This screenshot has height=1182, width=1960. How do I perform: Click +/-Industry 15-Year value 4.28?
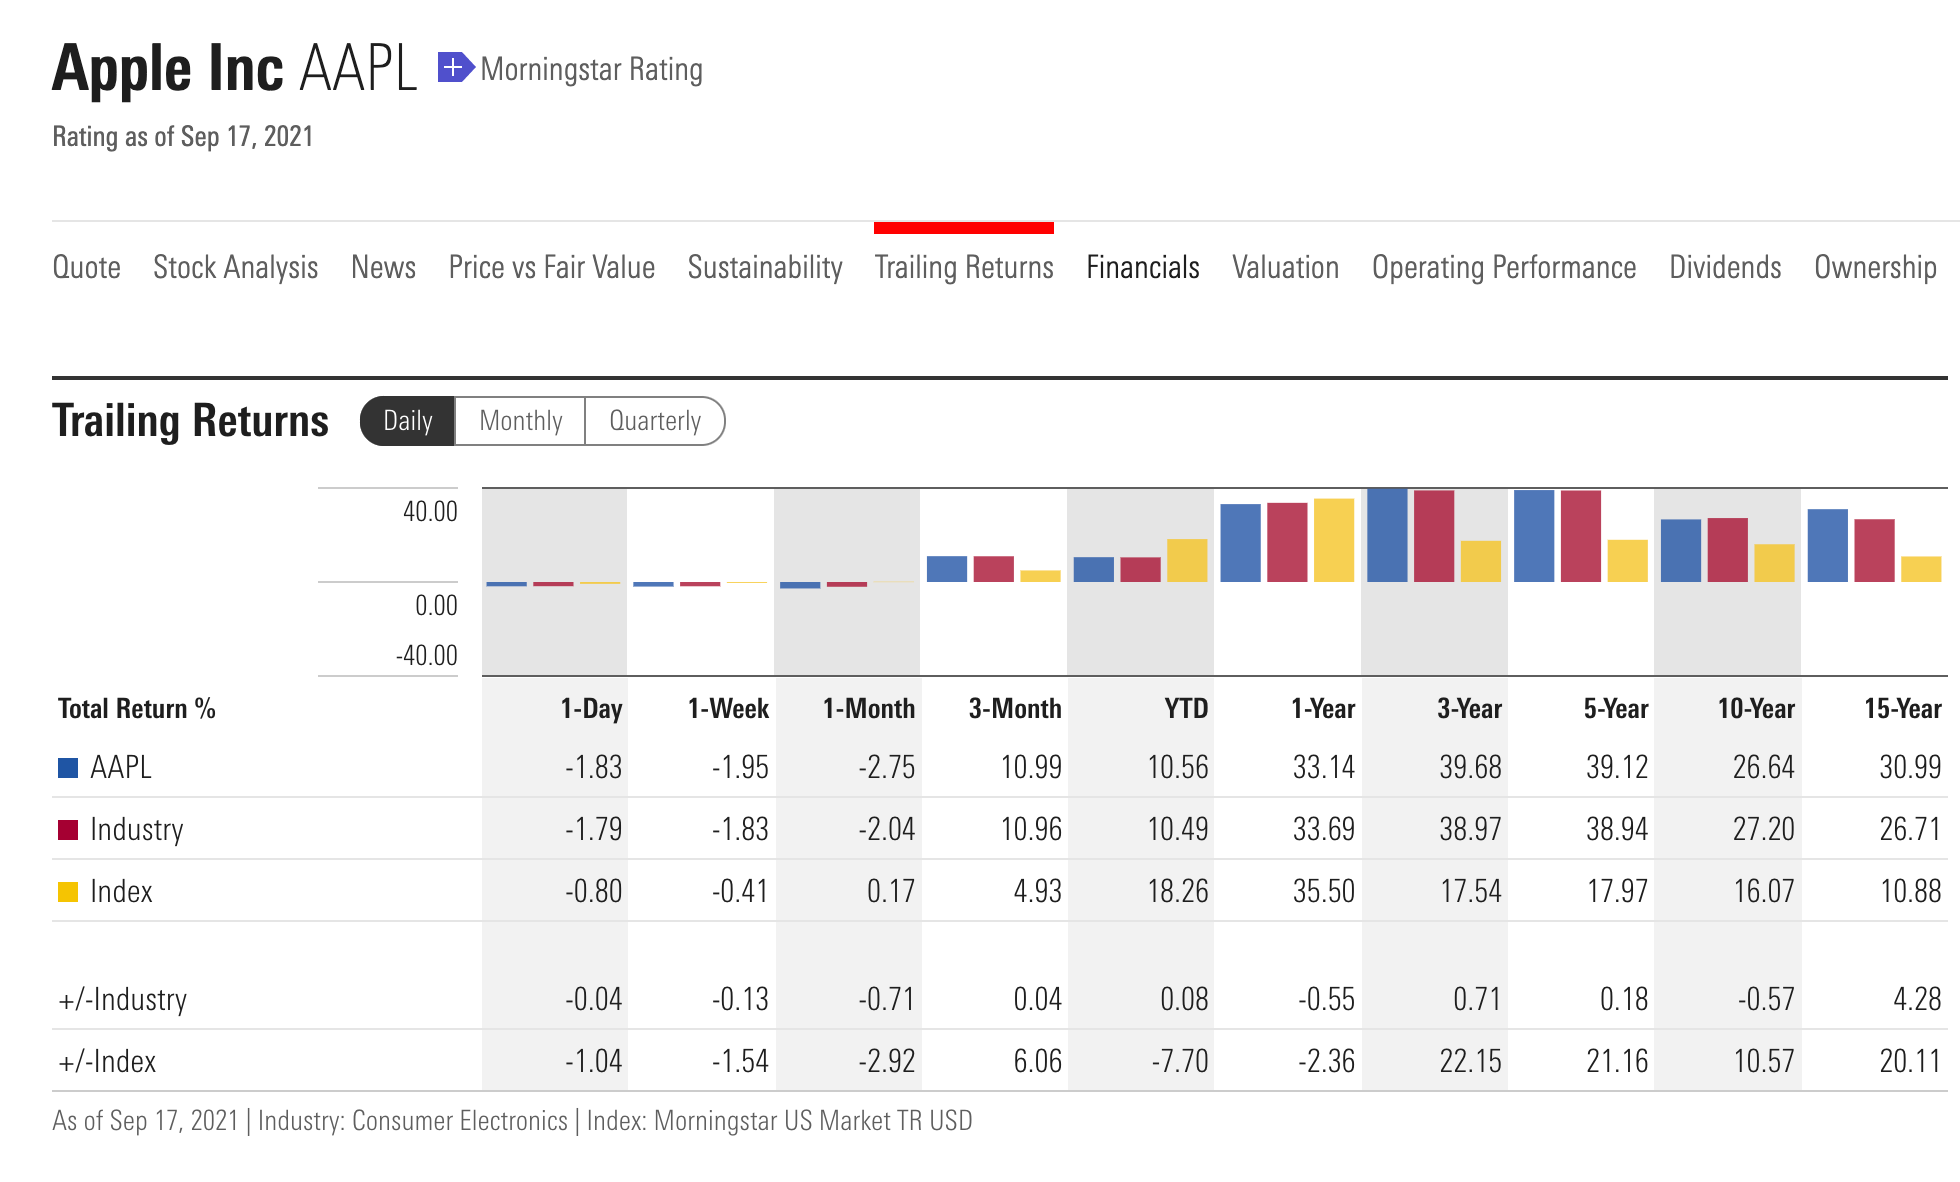(1917, 999)
